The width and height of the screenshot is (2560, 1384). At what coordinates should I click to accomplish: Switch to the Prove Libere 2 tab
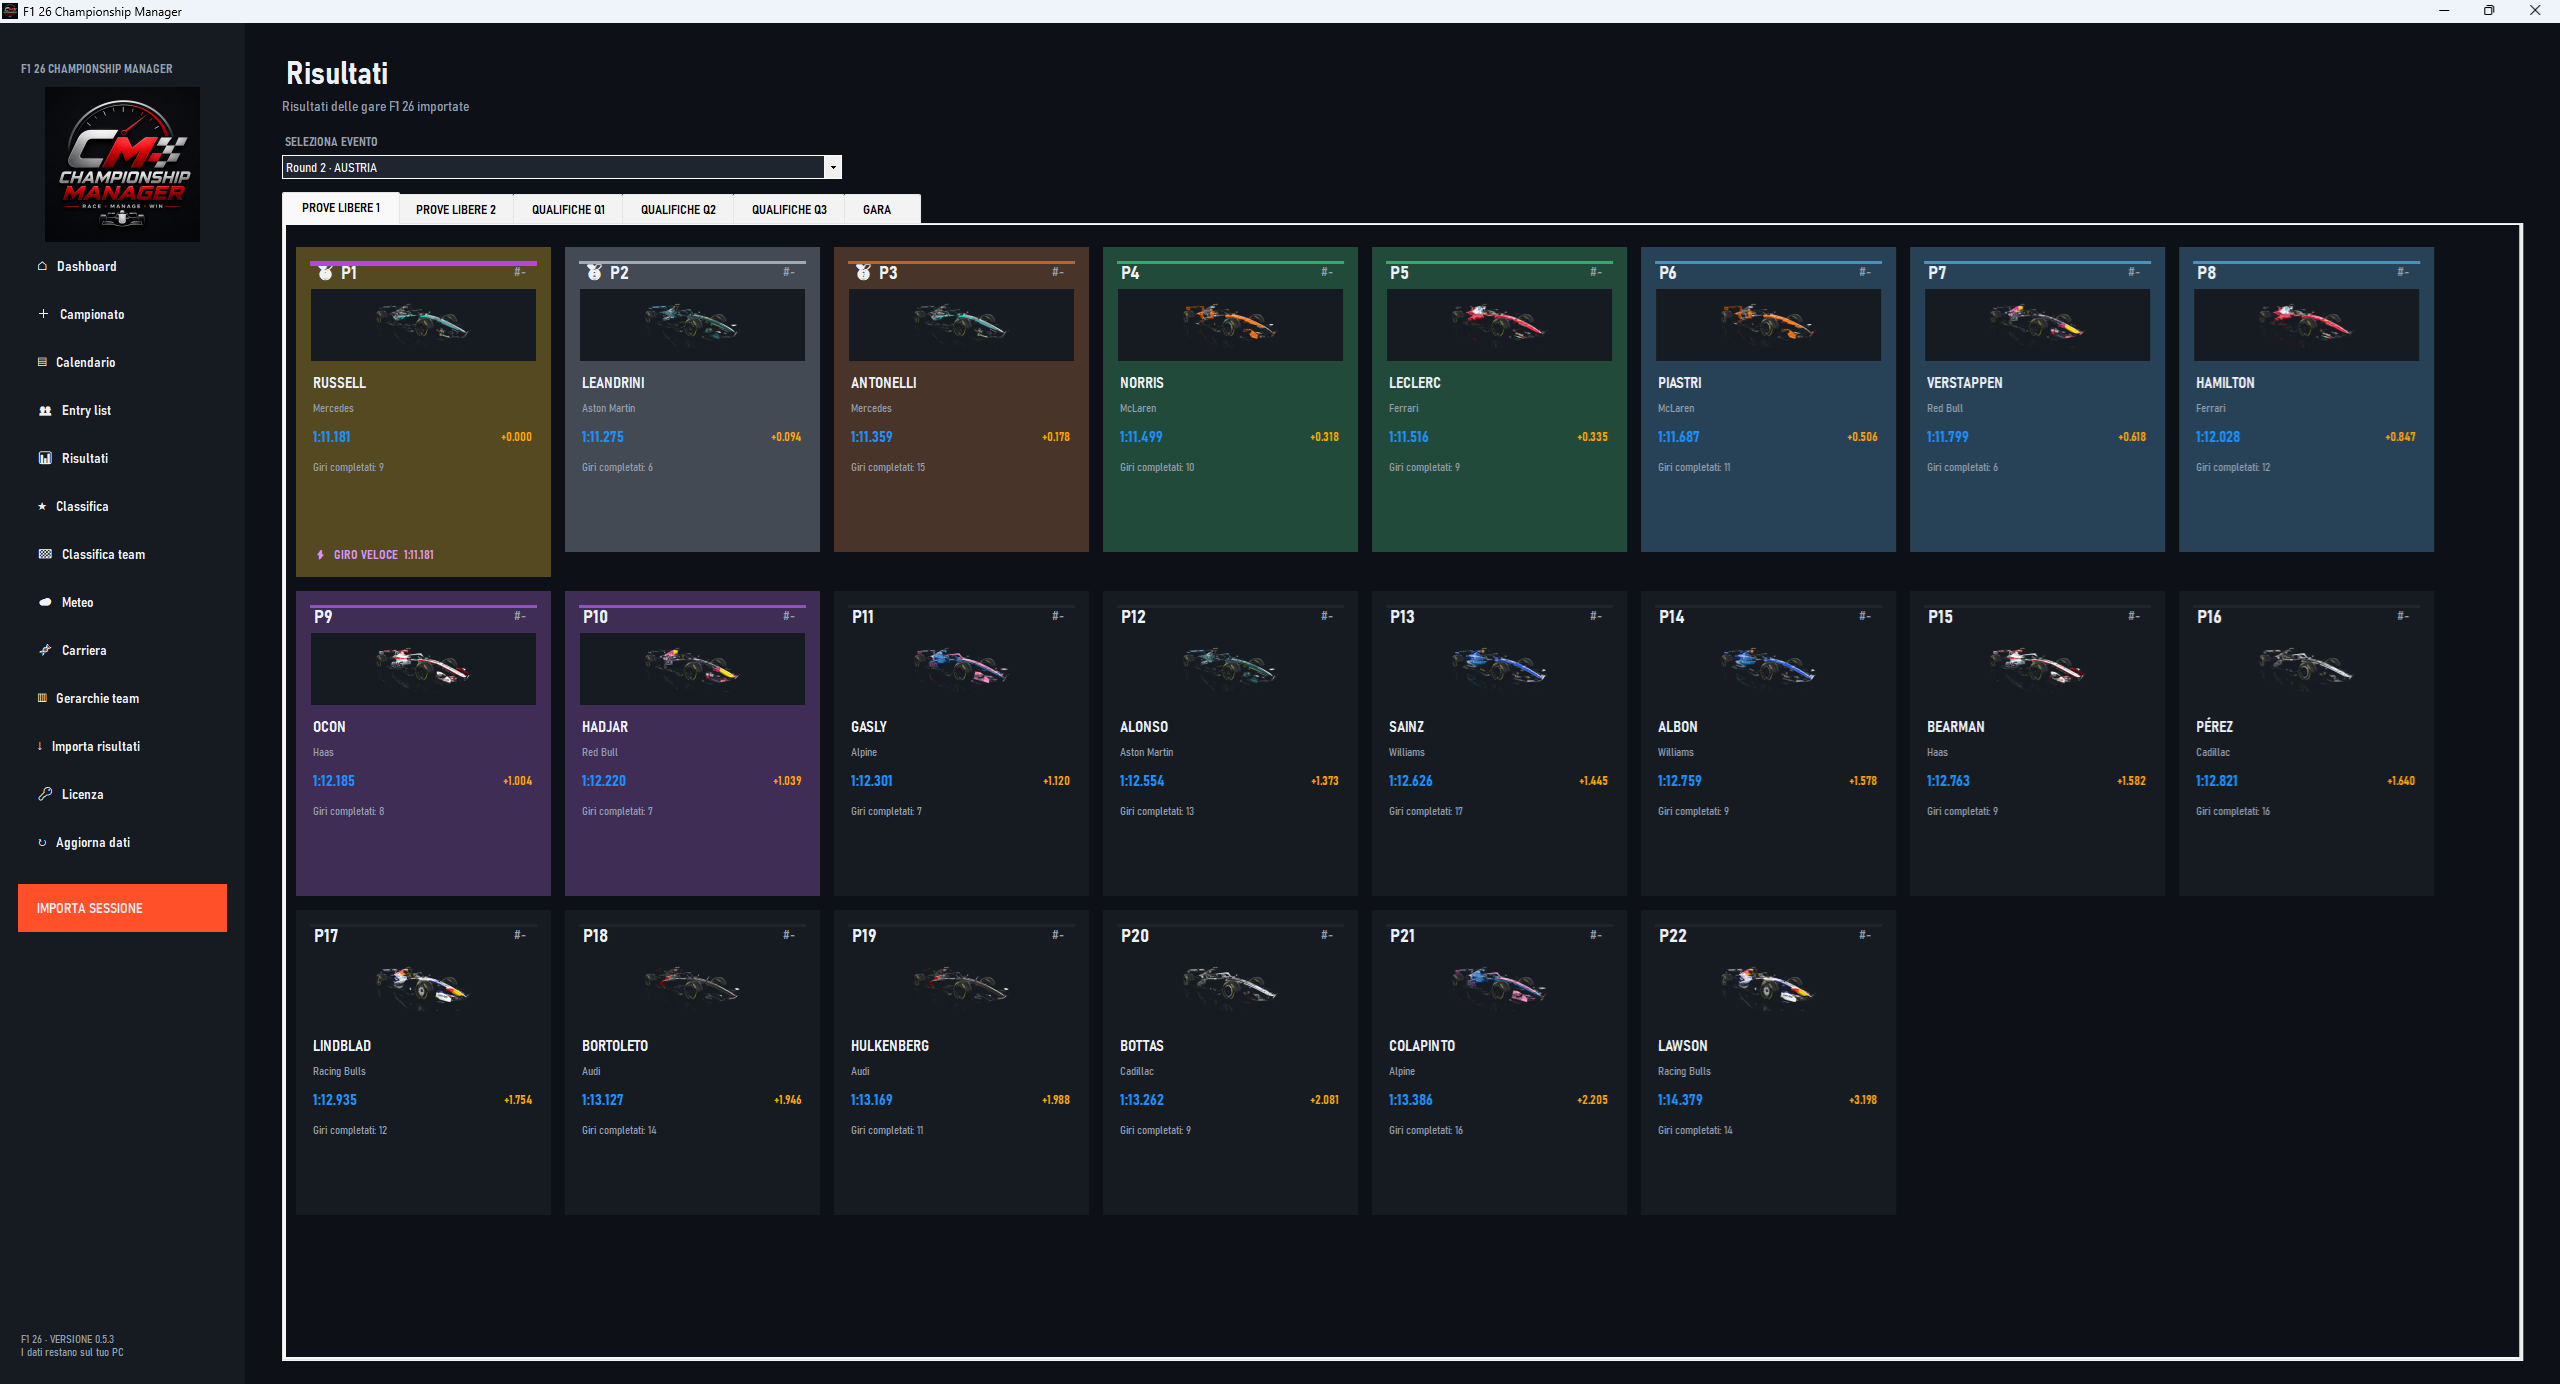[456, 209]
